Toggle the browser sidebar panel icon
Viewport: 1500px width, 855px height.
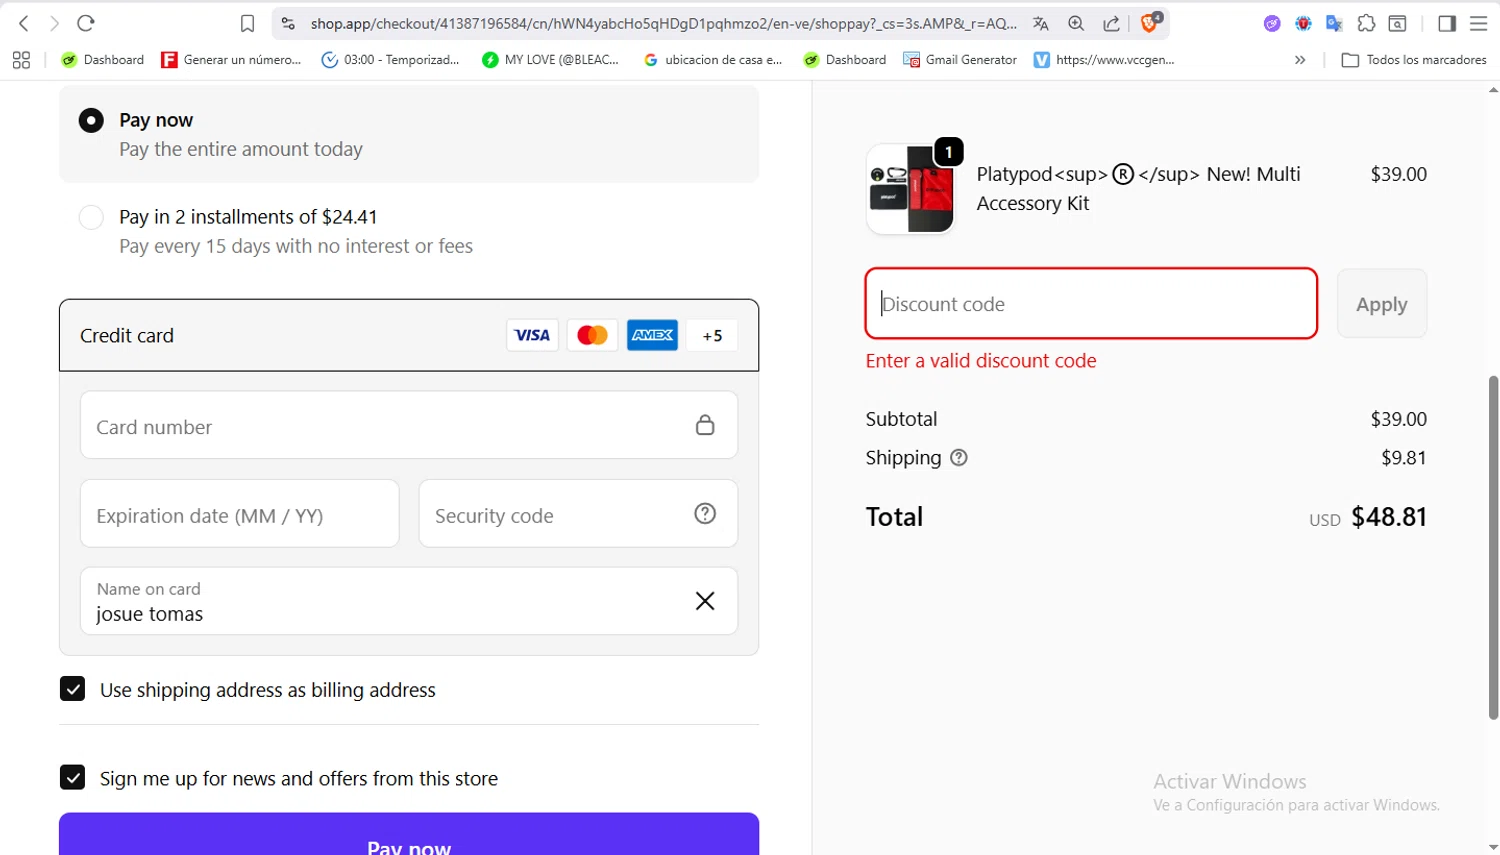pyautogui.click(x=1447, y=23)
